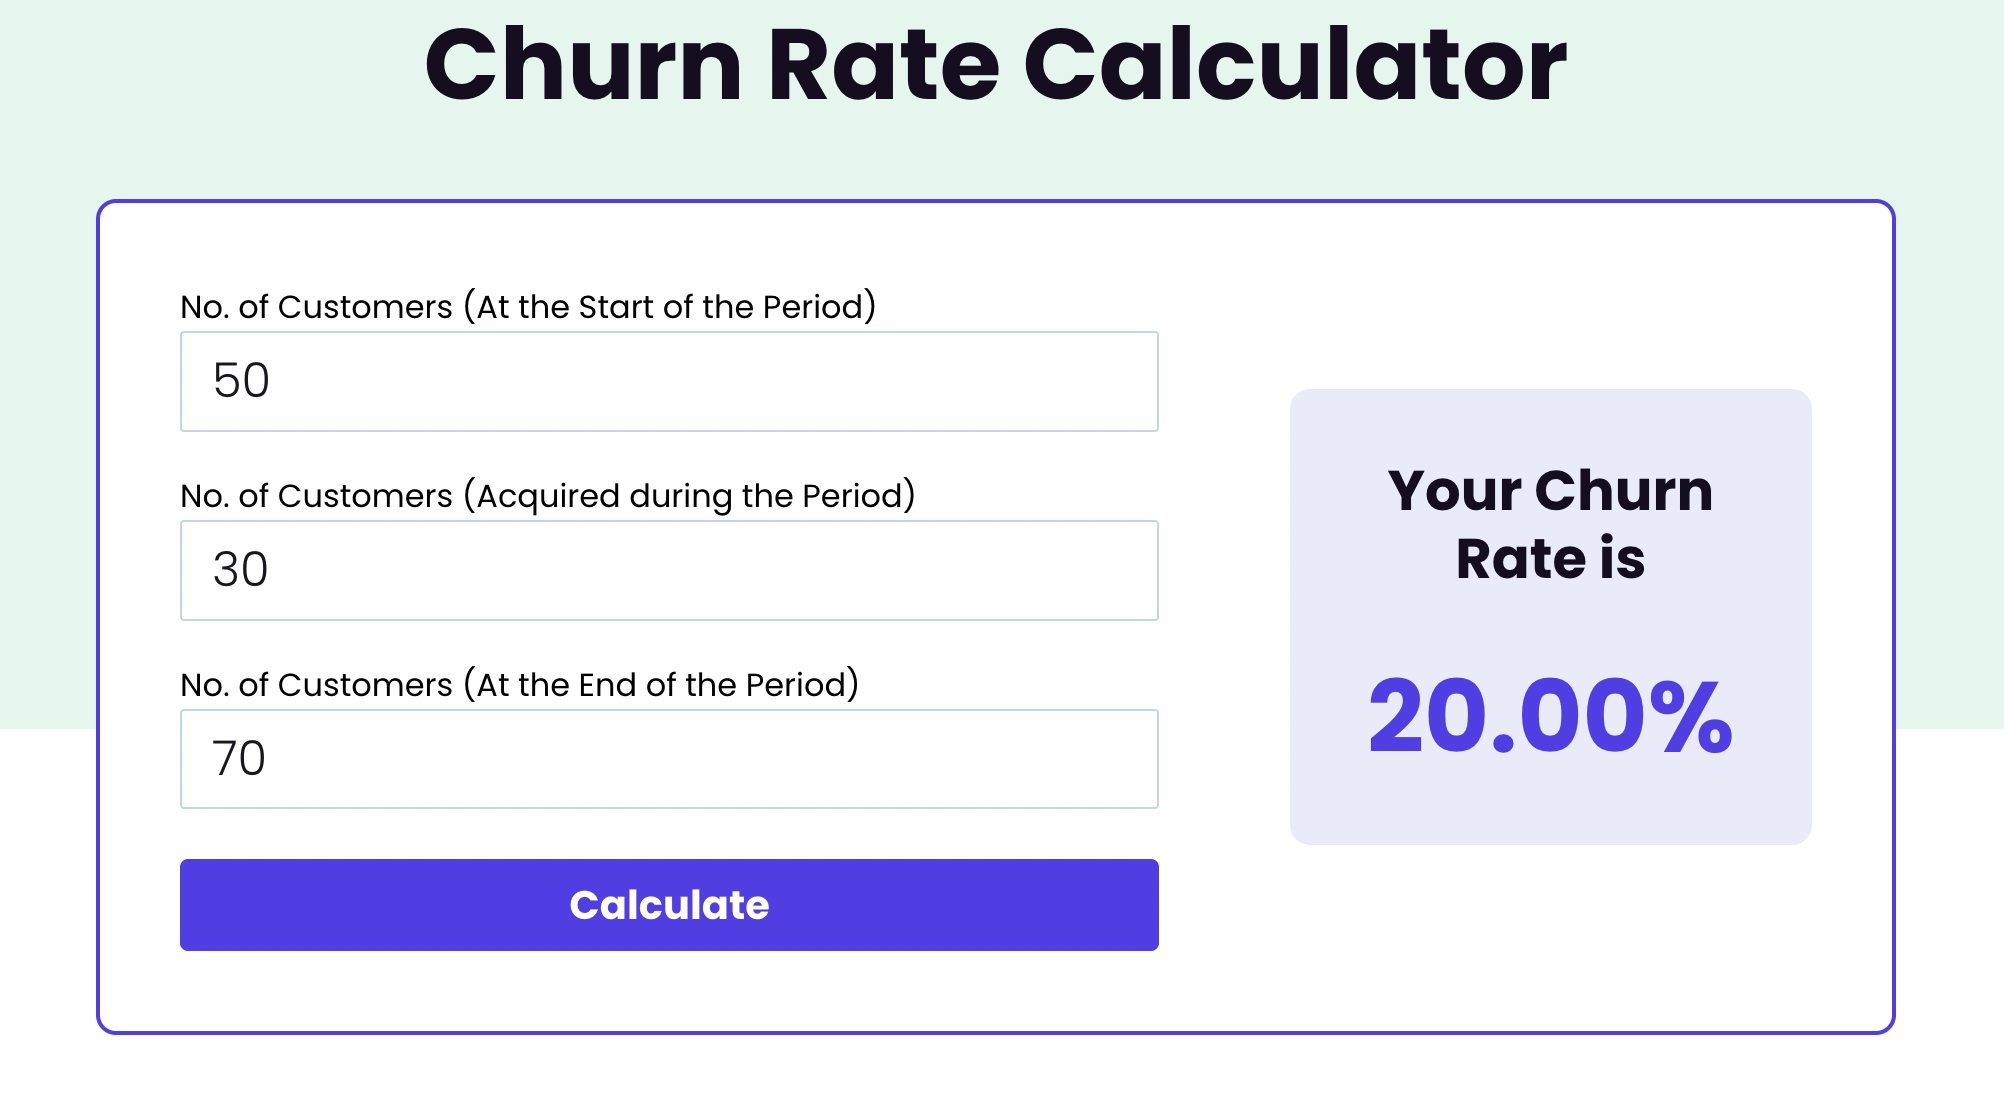The width and height of the screenshot is (2004, 1094).
Task: Place cursor on the value 30
Action: point(240,570)
